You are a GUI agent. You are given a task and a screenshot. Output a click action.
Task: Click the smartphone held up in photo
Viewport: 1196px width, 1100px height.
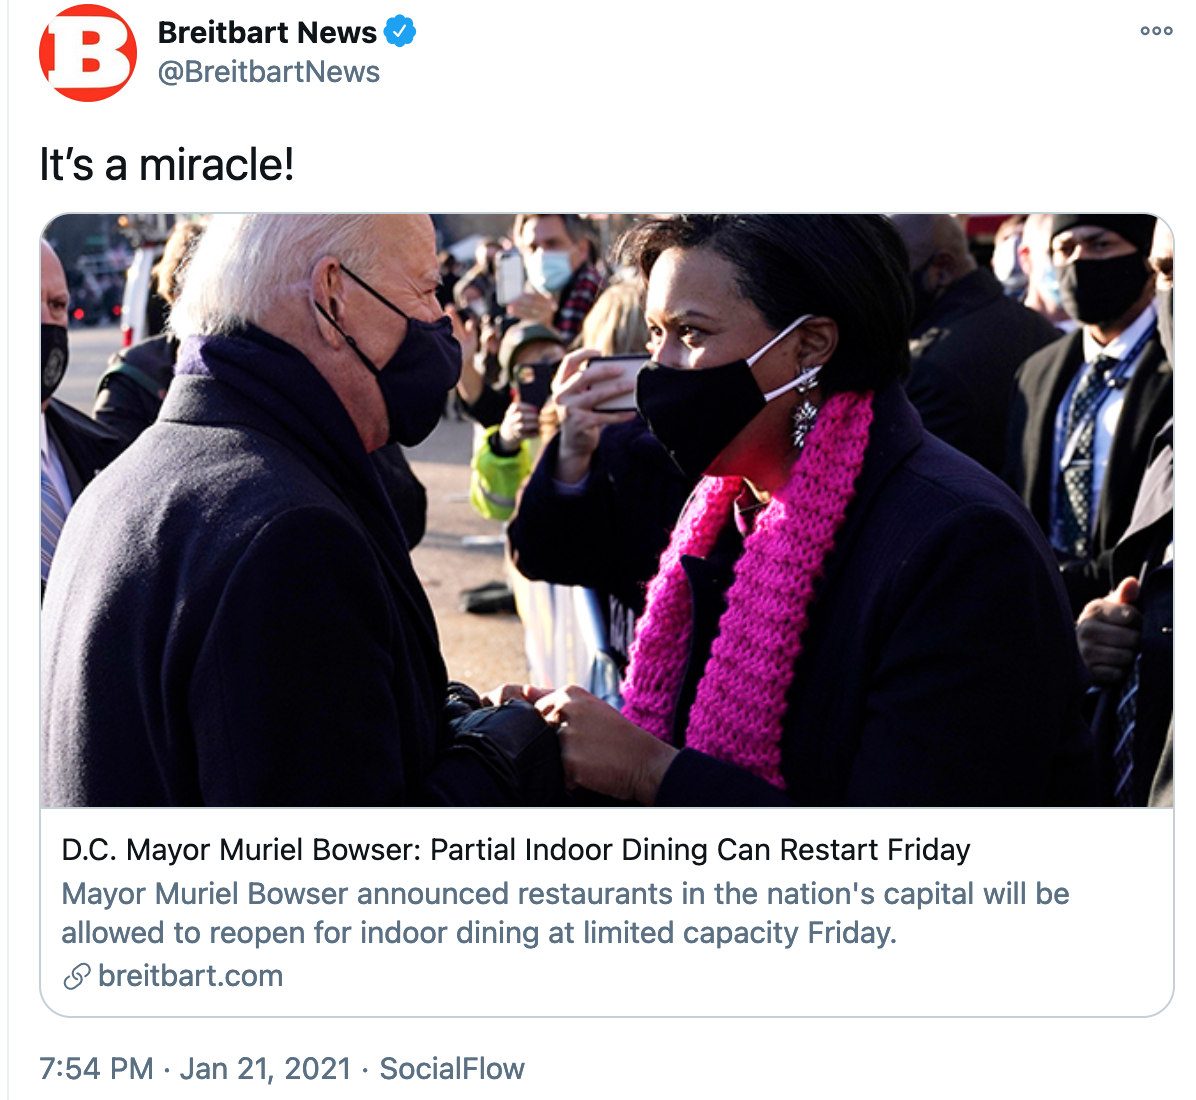[616, 382]
